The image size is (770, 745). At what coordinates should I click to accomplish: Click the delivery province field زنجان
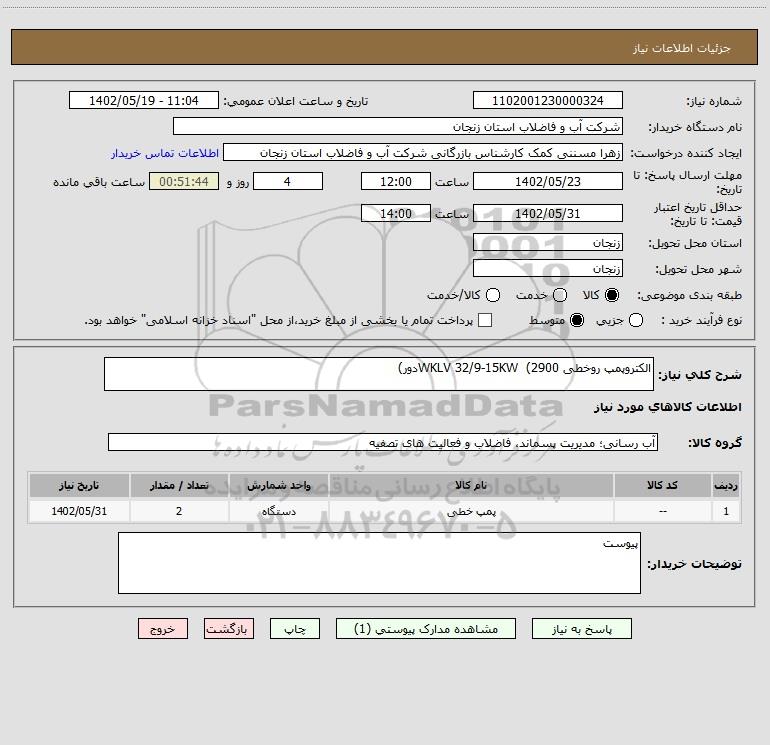pyautogui.click(x=548, y=243)
